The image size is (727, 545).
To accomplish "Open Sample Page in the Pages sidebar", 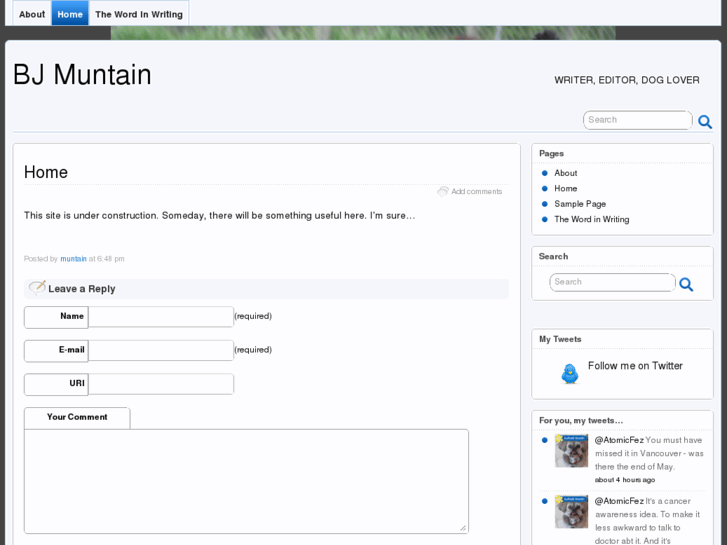I will 580,204.
